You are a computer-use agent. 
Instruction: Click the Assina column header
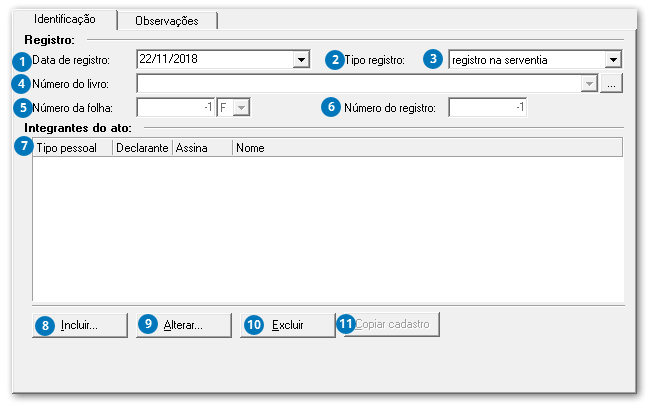click(202, 148)
